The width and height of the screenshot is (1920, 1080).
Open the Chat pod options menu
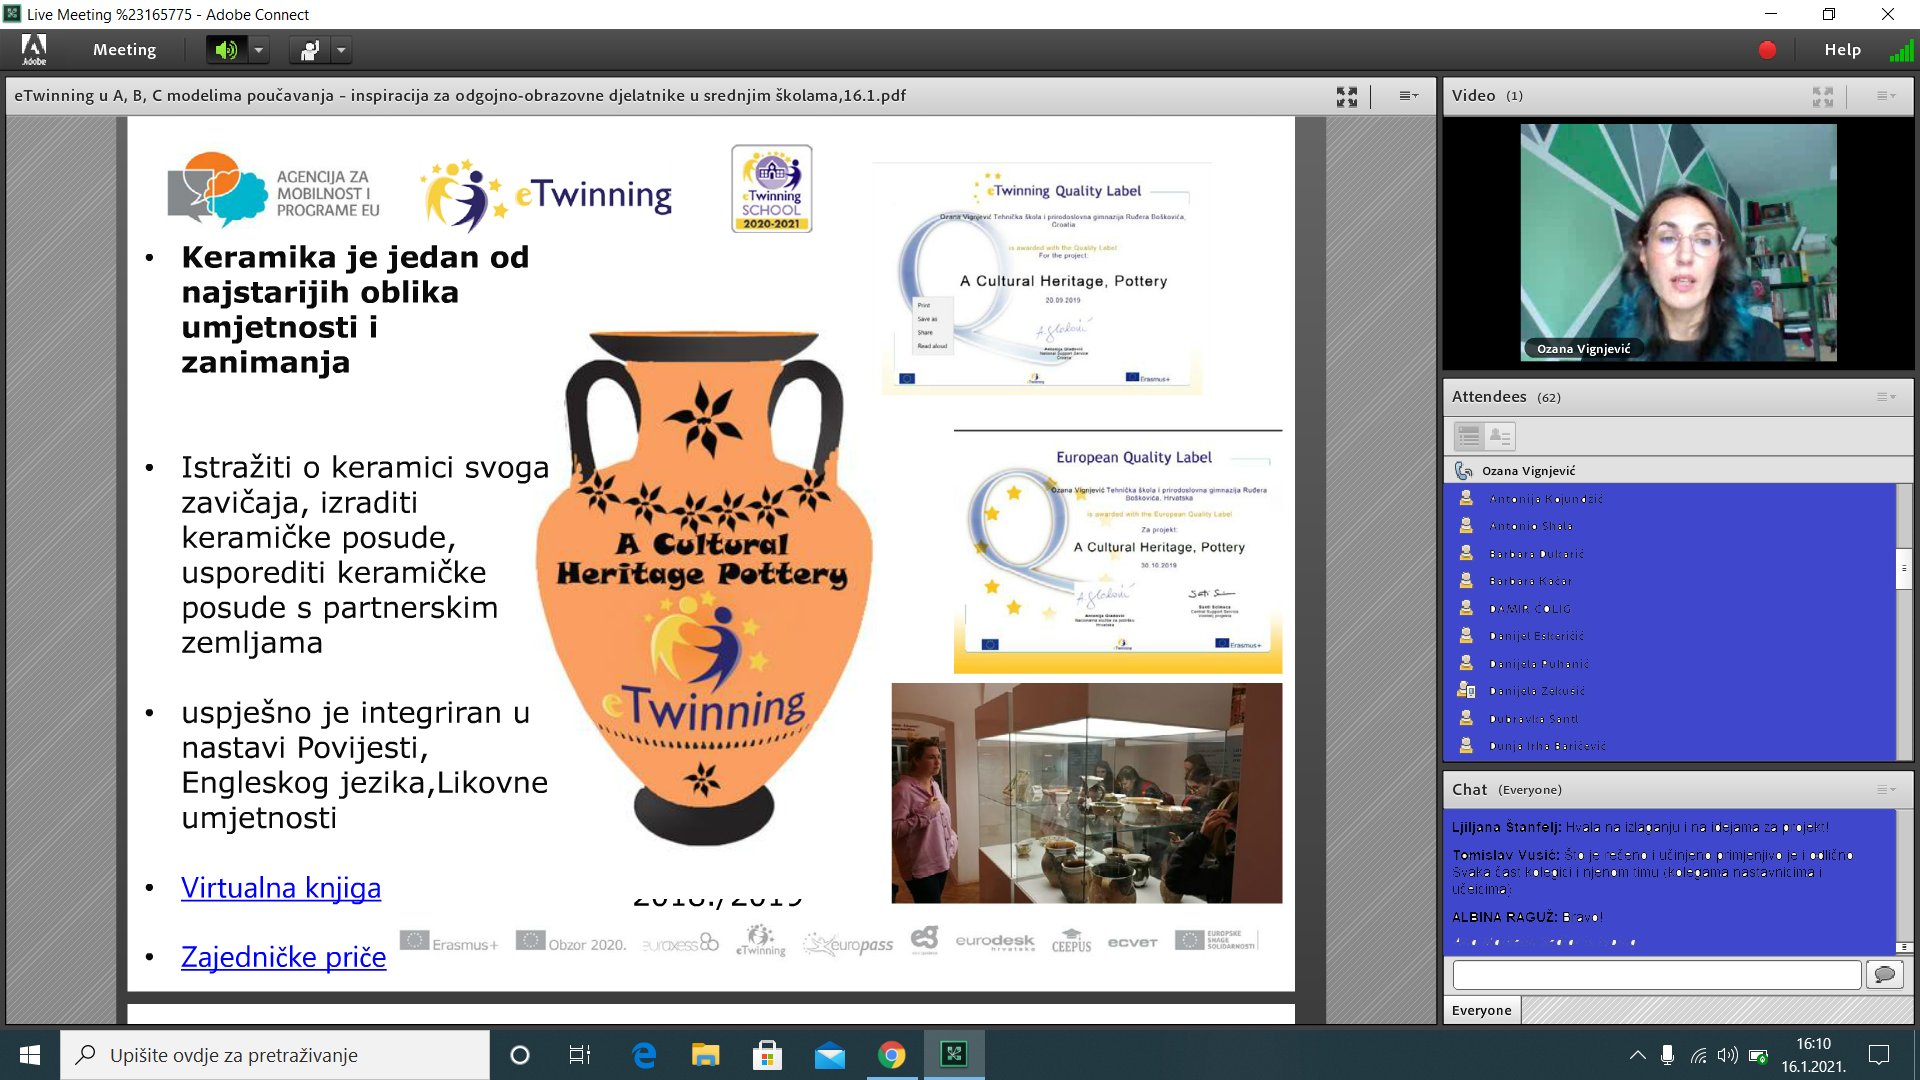coord(1886,790)
